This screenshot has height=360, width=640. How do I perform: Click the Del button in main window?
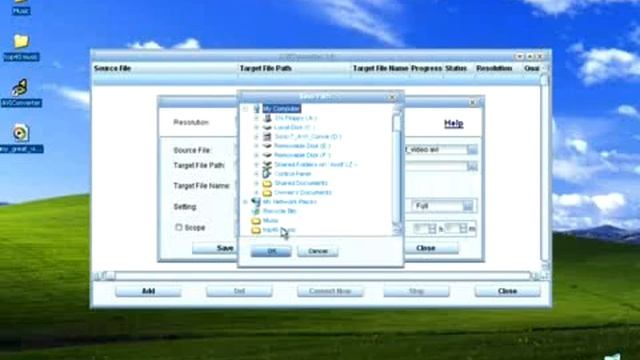pos(239,291)
